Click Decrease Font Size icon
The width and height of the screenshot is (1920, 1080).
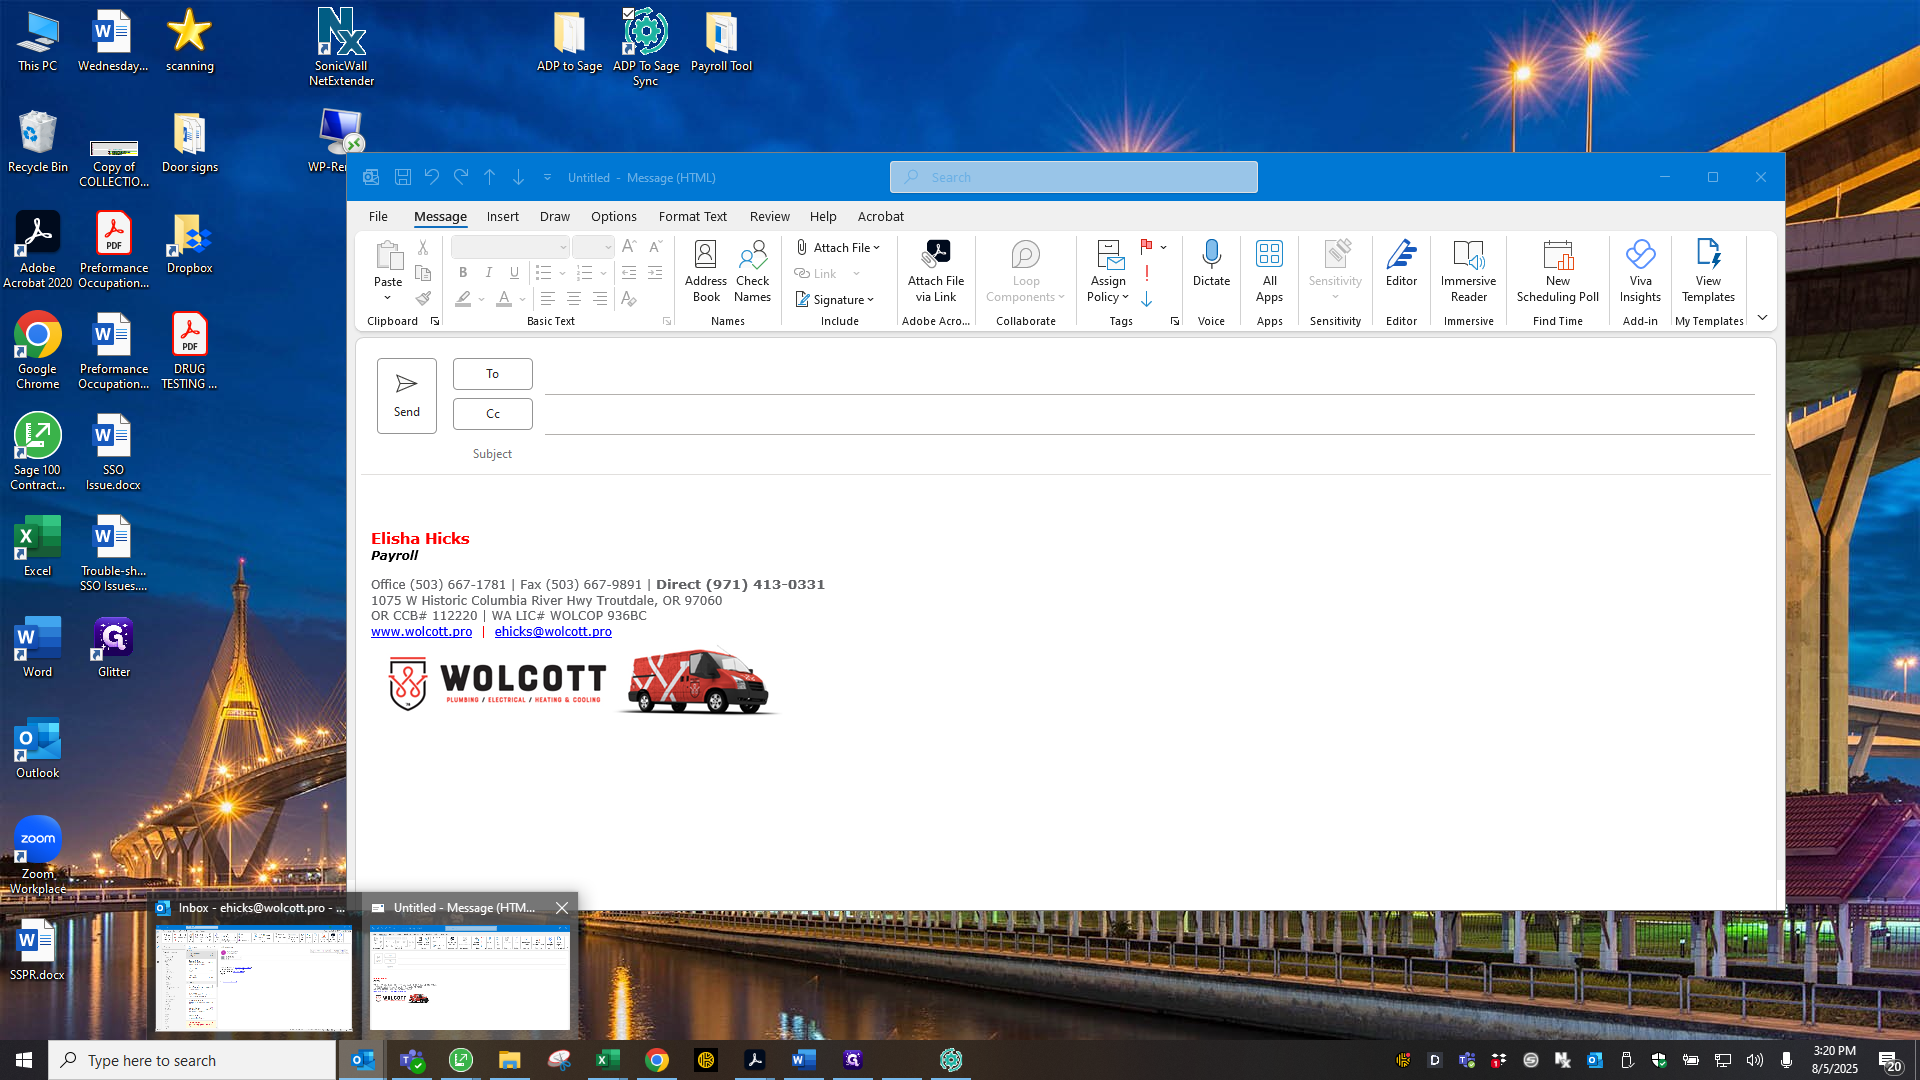(655, 247)
